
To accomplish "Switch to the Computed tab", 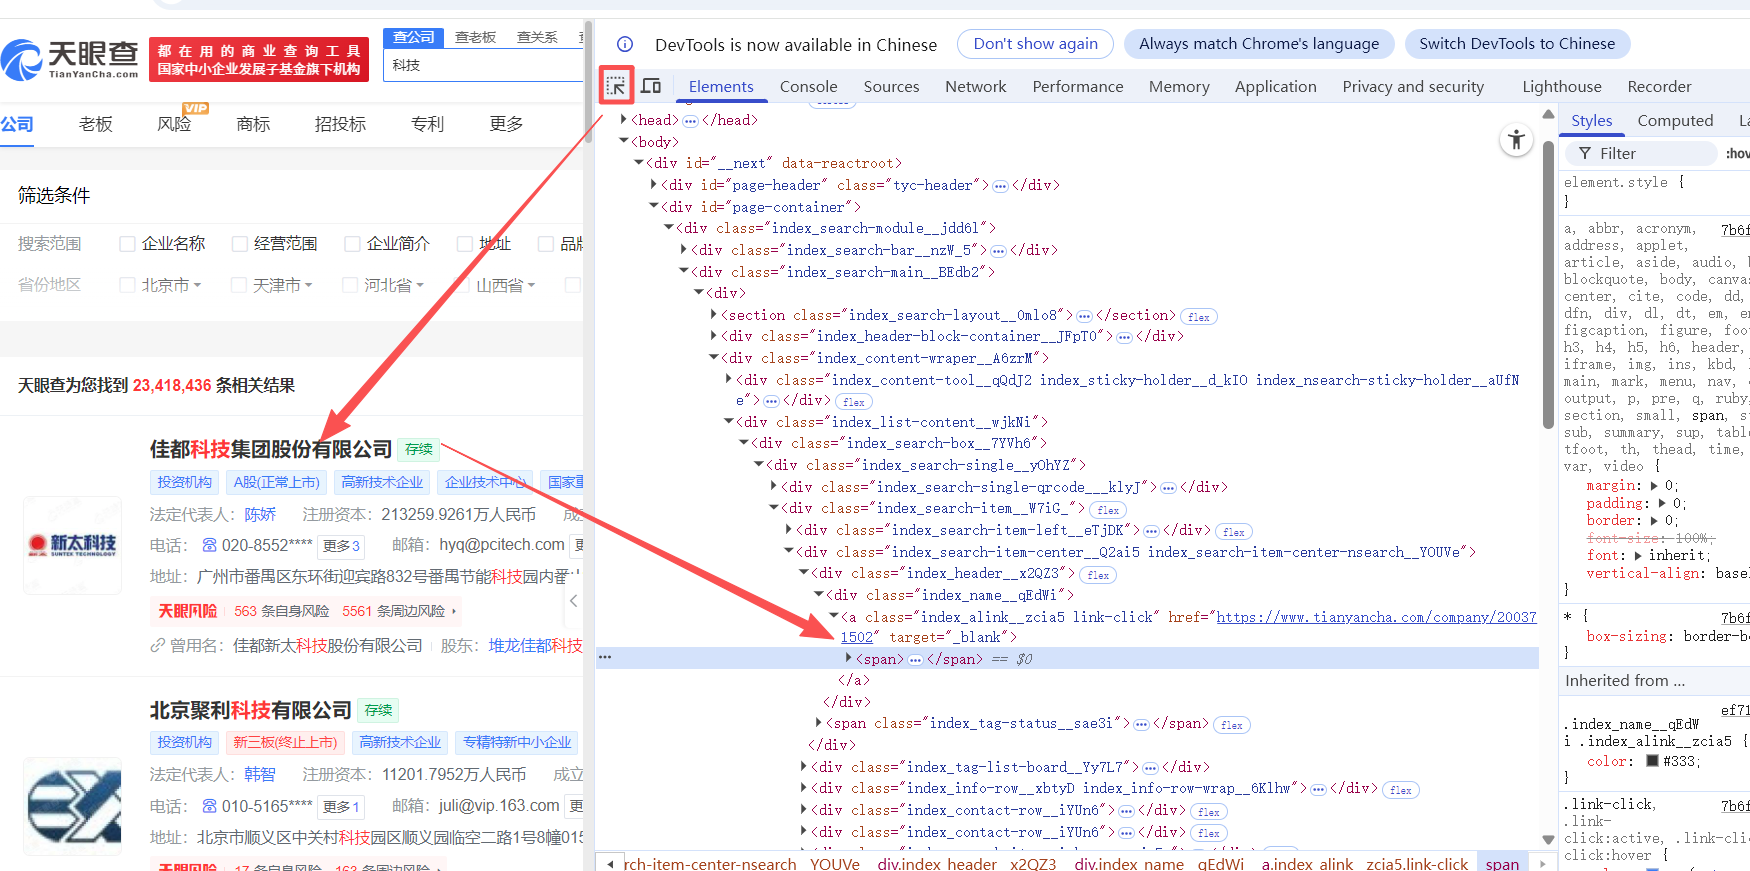I will tap(1675, 121).
